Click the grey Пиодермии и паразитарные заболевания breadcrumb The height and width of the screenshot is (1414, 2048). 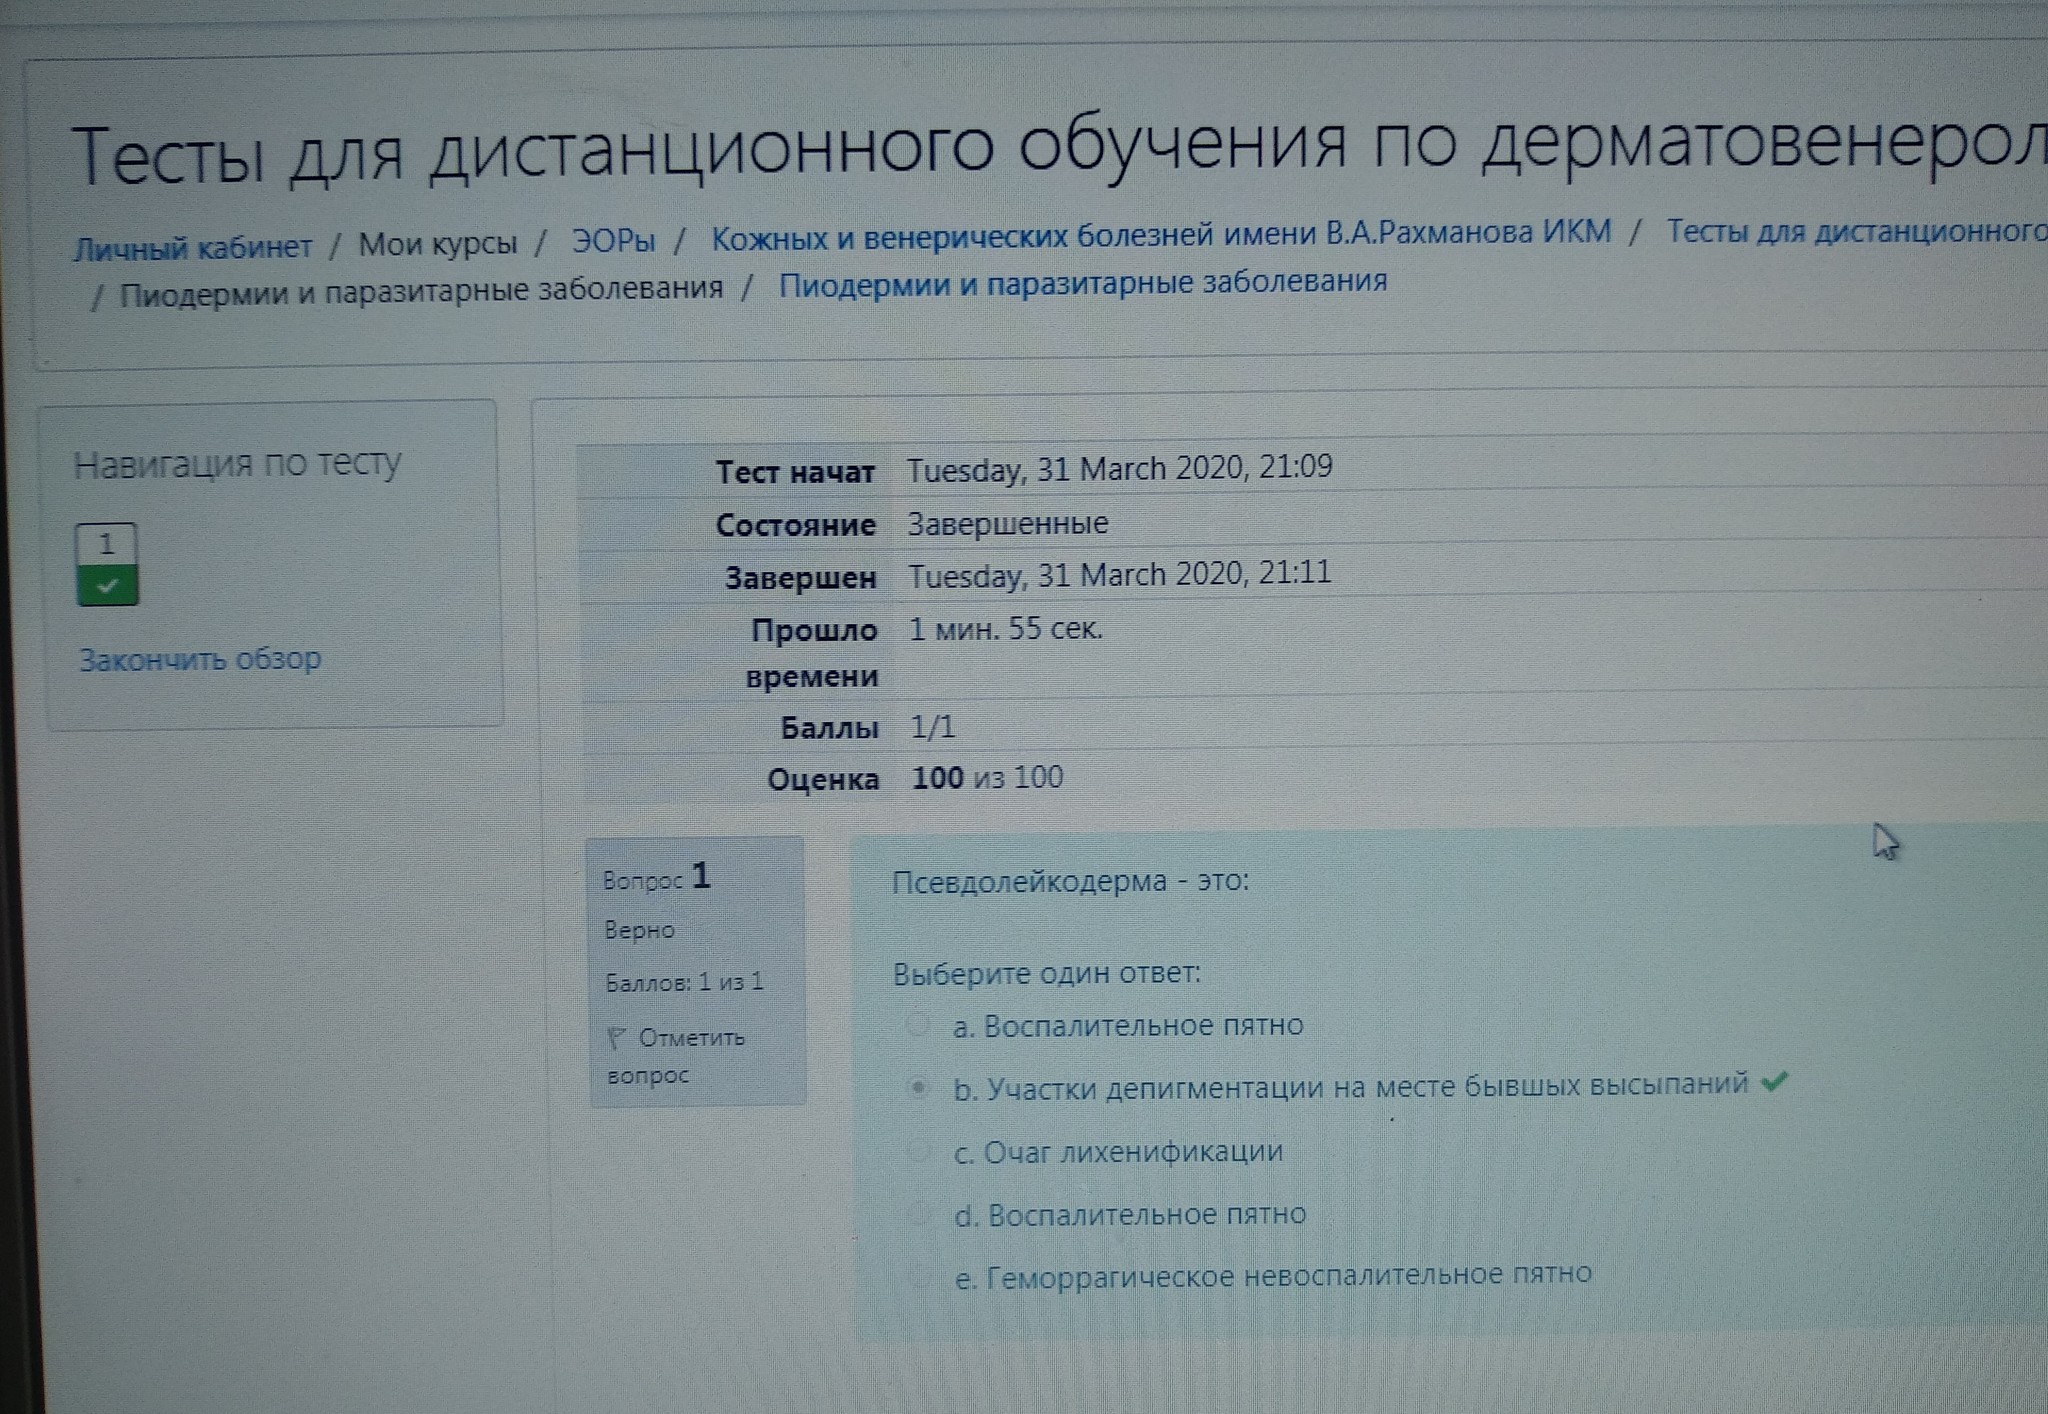(421, 291)
